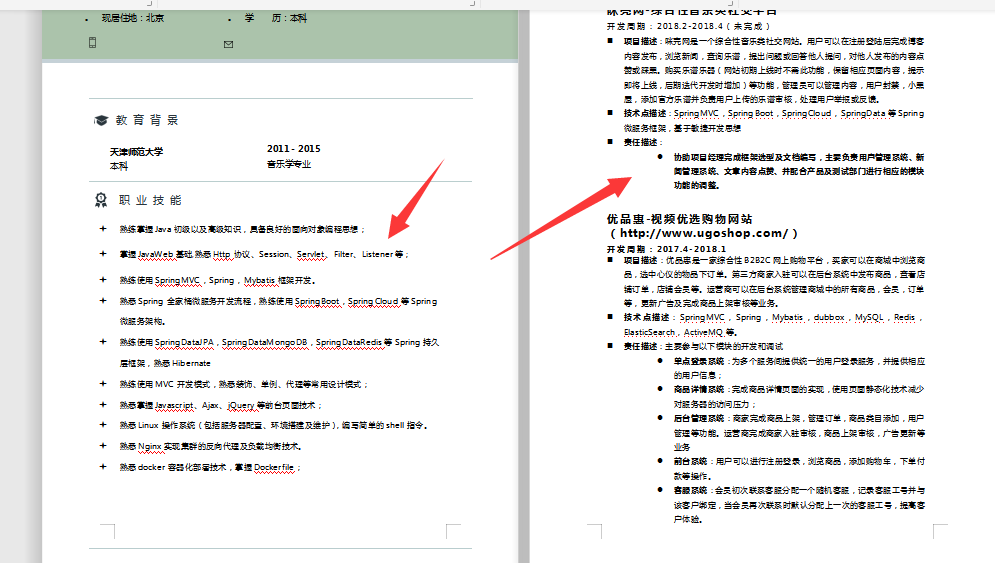Screen dimensions: 995x563
Task: Click the line mentioning SpringDataJPA
Action: [x=279, y=342]
